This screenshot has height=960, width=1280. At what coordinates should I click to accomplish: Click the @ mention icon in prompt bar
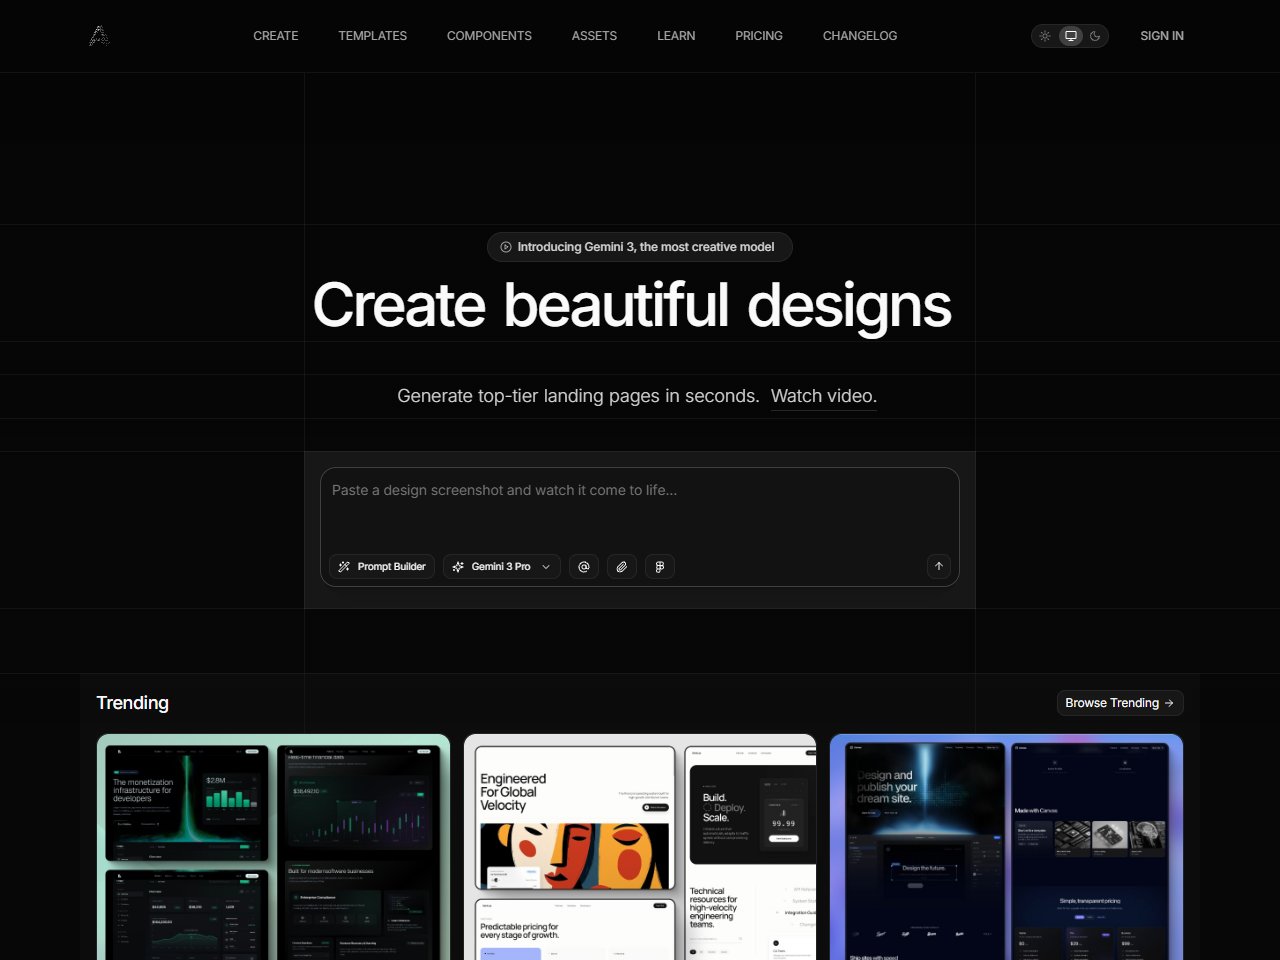tap(584, 566)
